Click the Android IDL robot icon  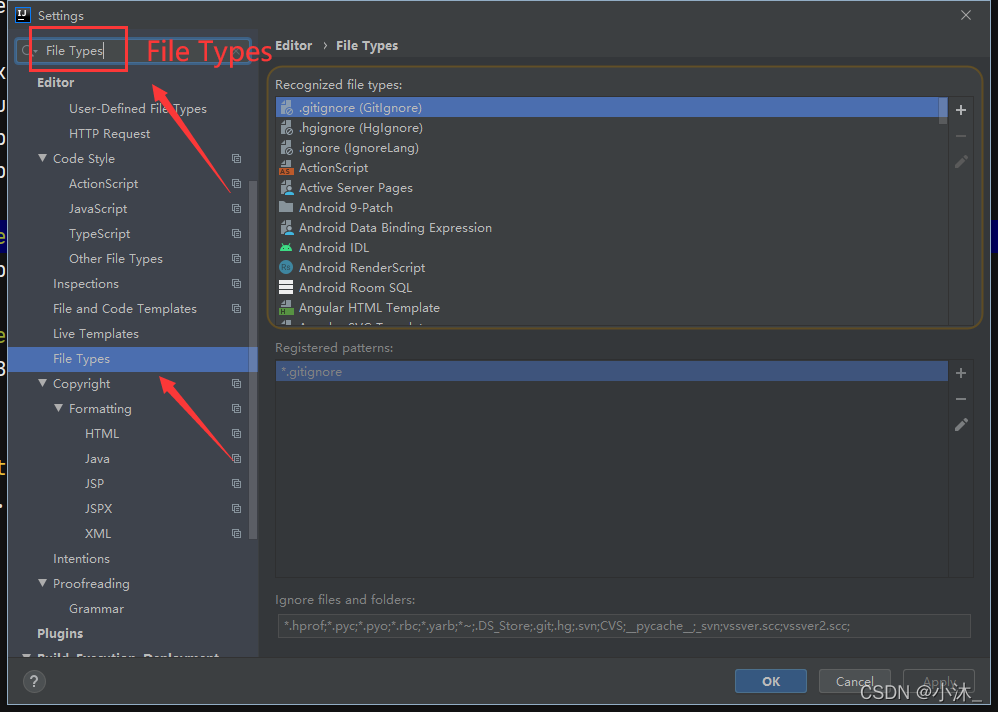point(286,248)
